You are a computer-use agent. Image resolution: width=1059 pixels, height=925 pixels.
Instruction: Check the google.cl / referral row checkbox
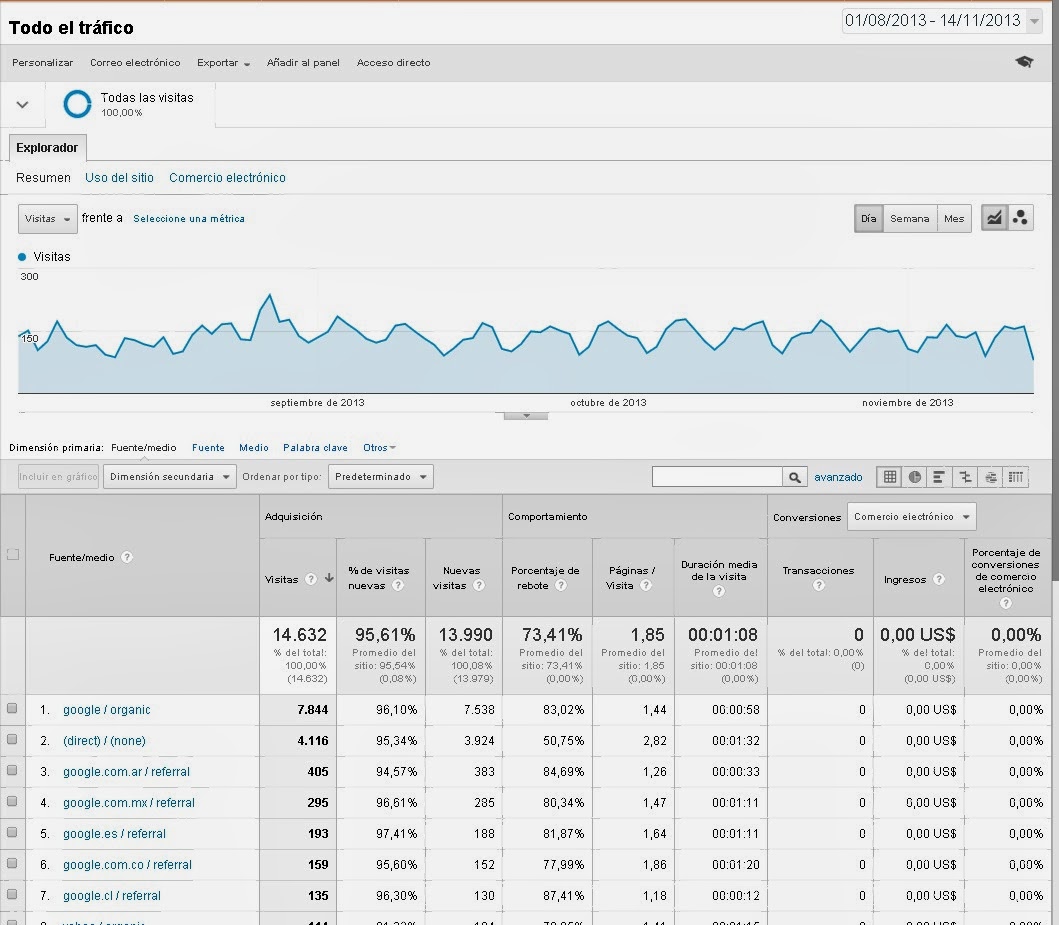click(11, 894)
